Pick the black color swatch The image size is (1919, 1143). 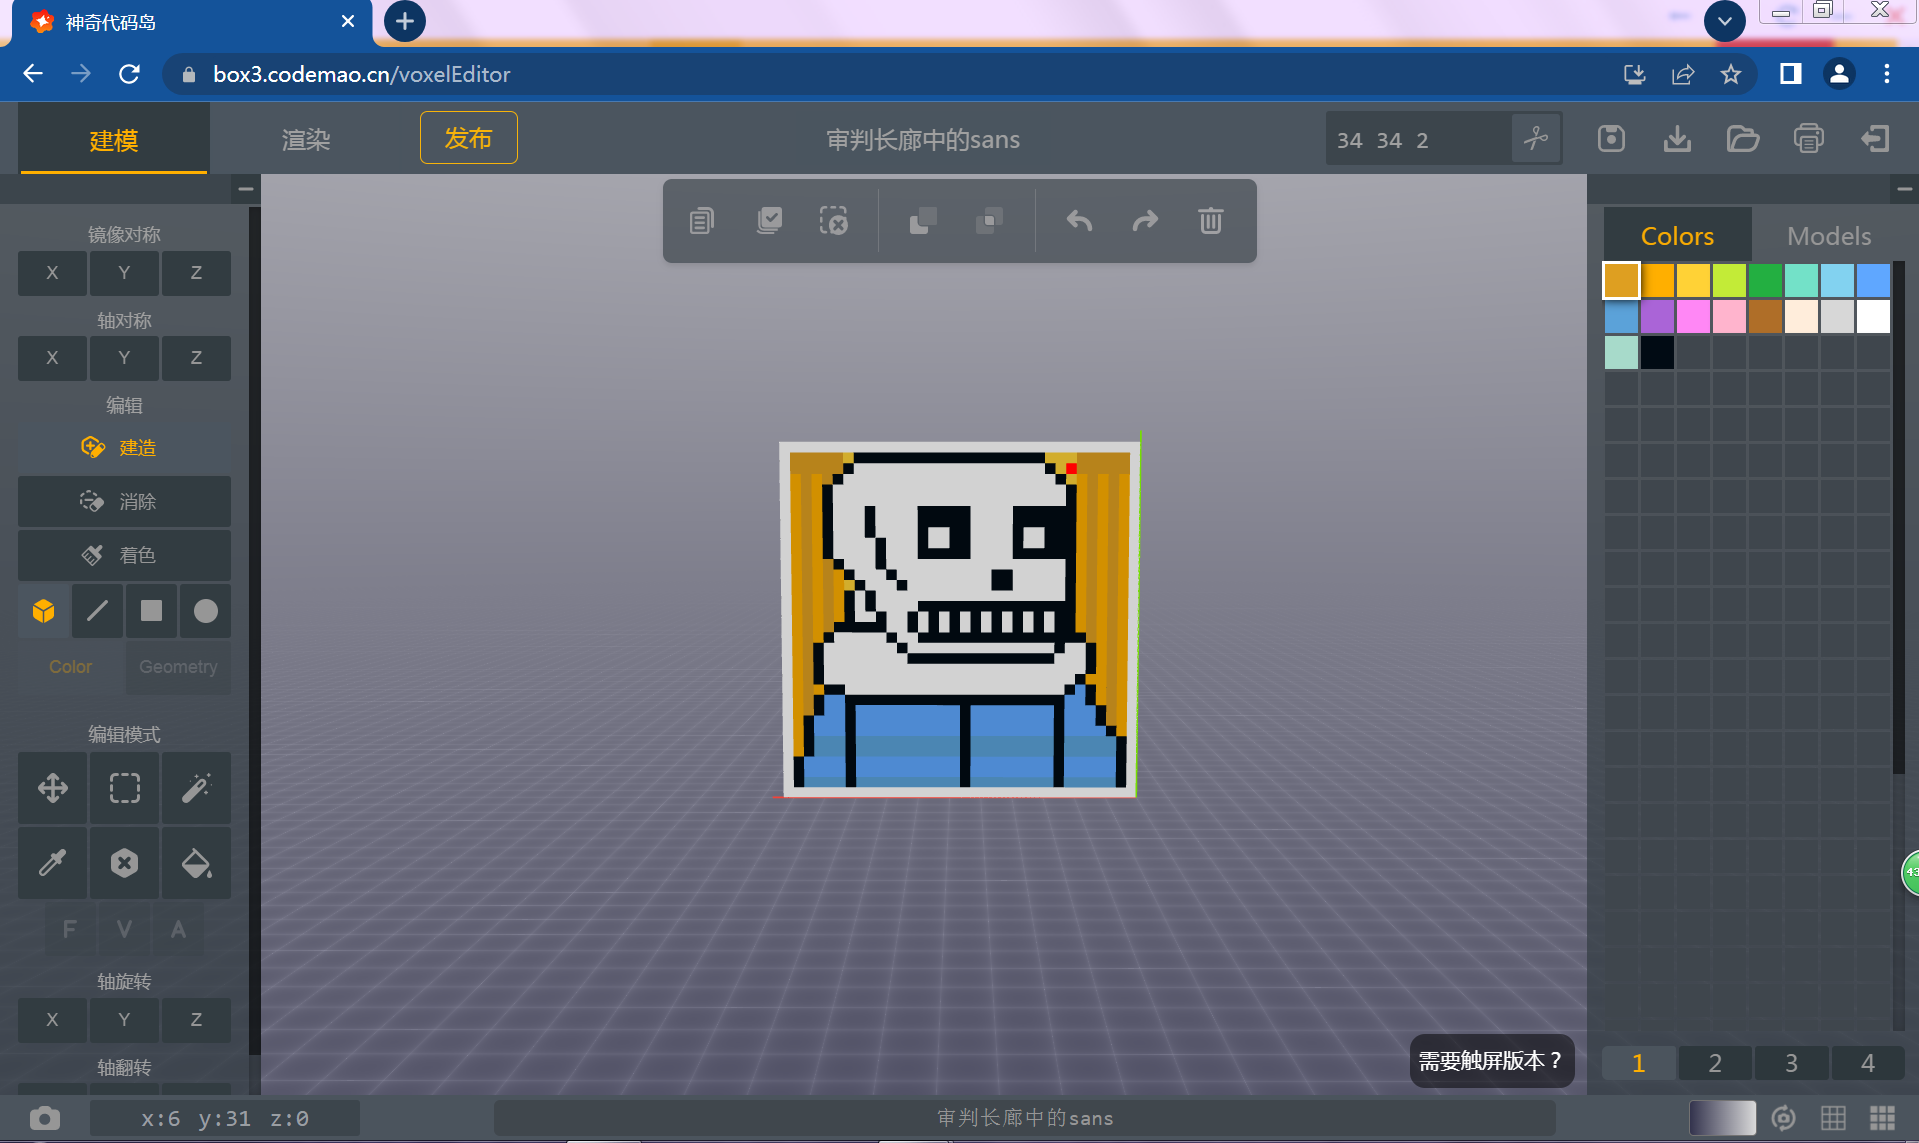pyautogui.click(x=1657, y=352)
